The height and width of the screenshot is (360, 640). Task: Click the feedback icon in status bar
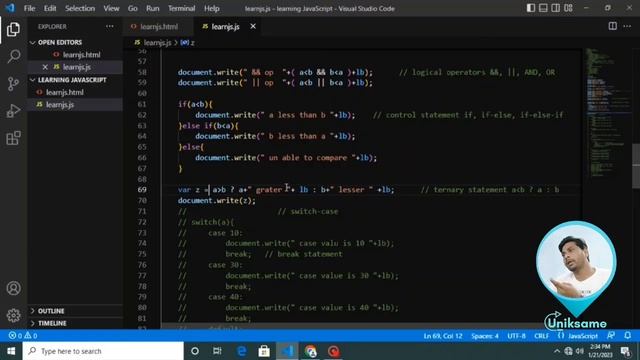point(611,336)
